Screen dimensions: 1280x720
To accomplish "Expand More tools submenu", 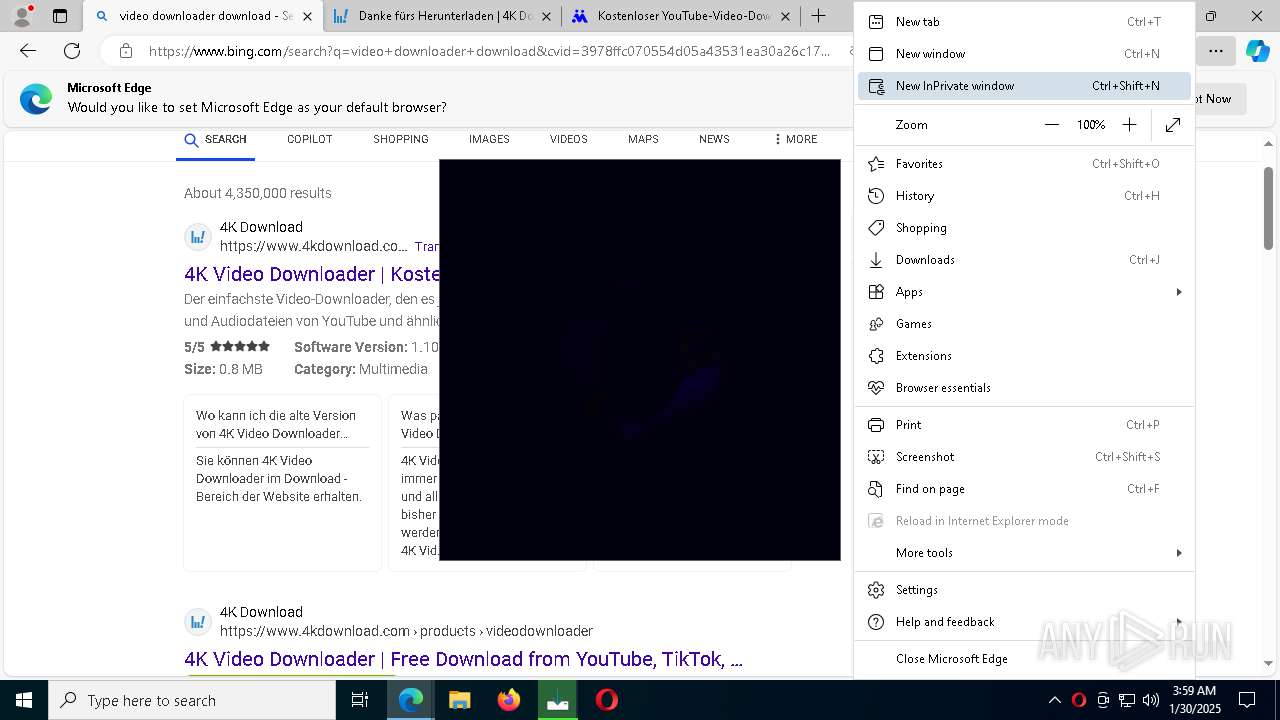I will [x=1024, y=553].
